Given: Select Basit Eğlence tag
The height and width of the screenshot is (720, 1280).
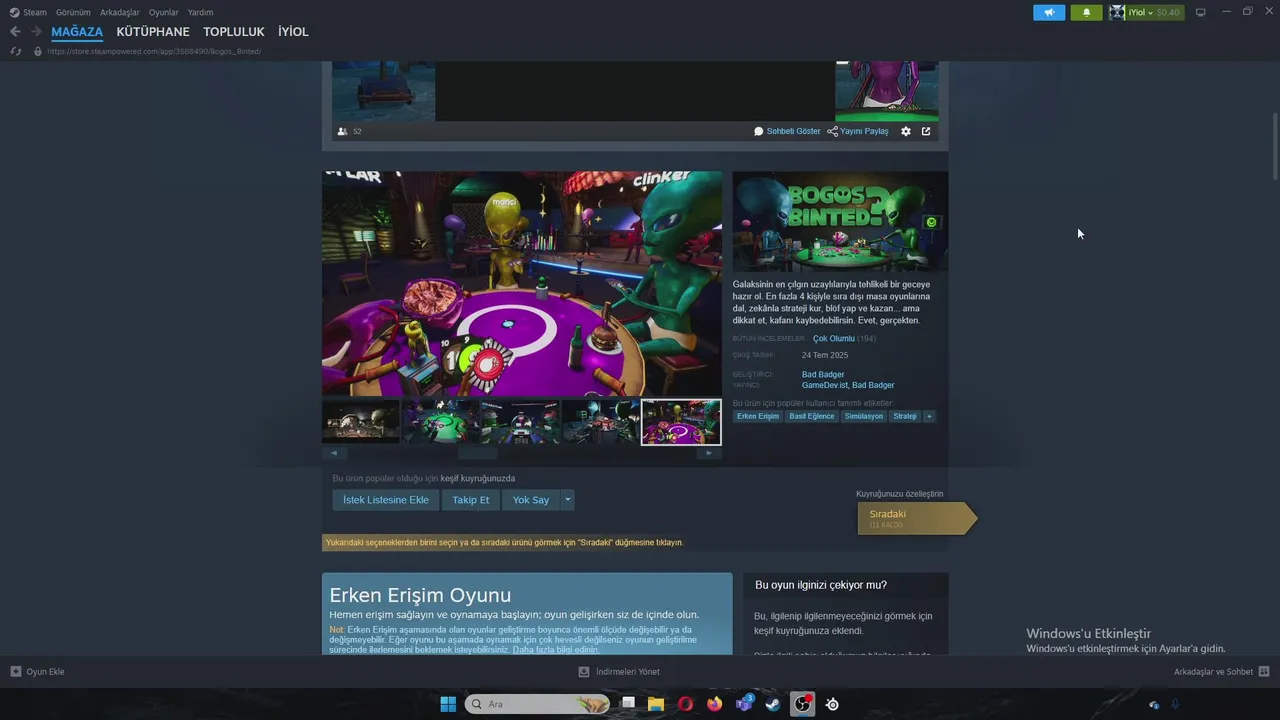Looking at the screenshot, I should [812, 416].
